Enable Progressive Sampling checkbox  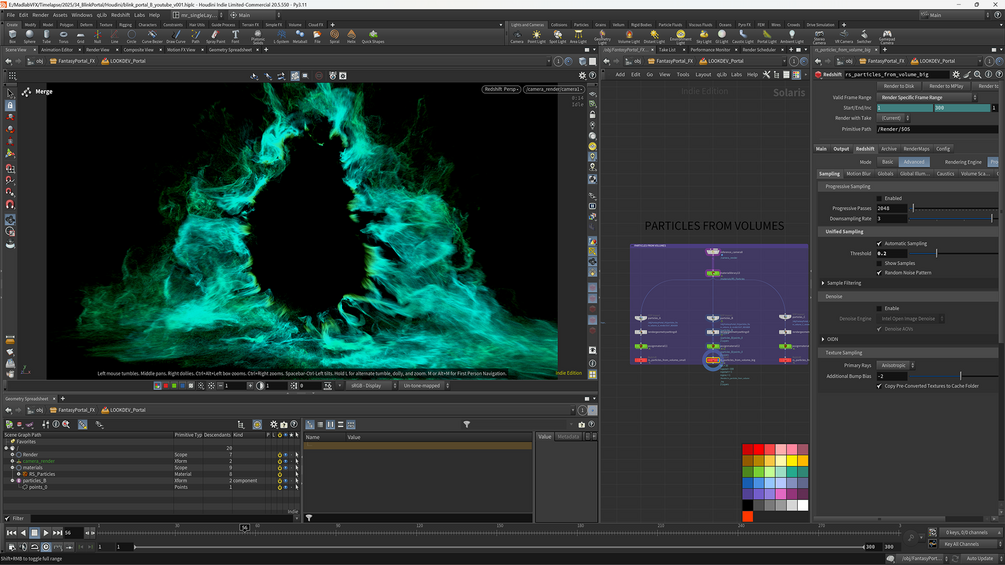(x=879, y=198)
